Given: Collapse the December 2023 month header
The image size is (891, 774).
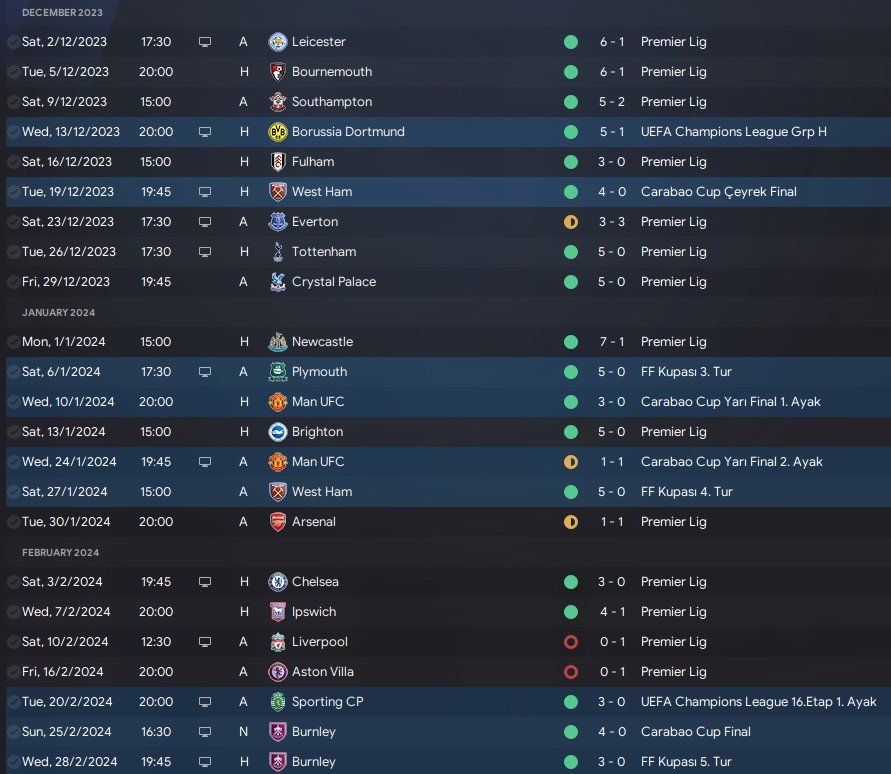Looking at the screenshot, I should click(x=61, y=12).
